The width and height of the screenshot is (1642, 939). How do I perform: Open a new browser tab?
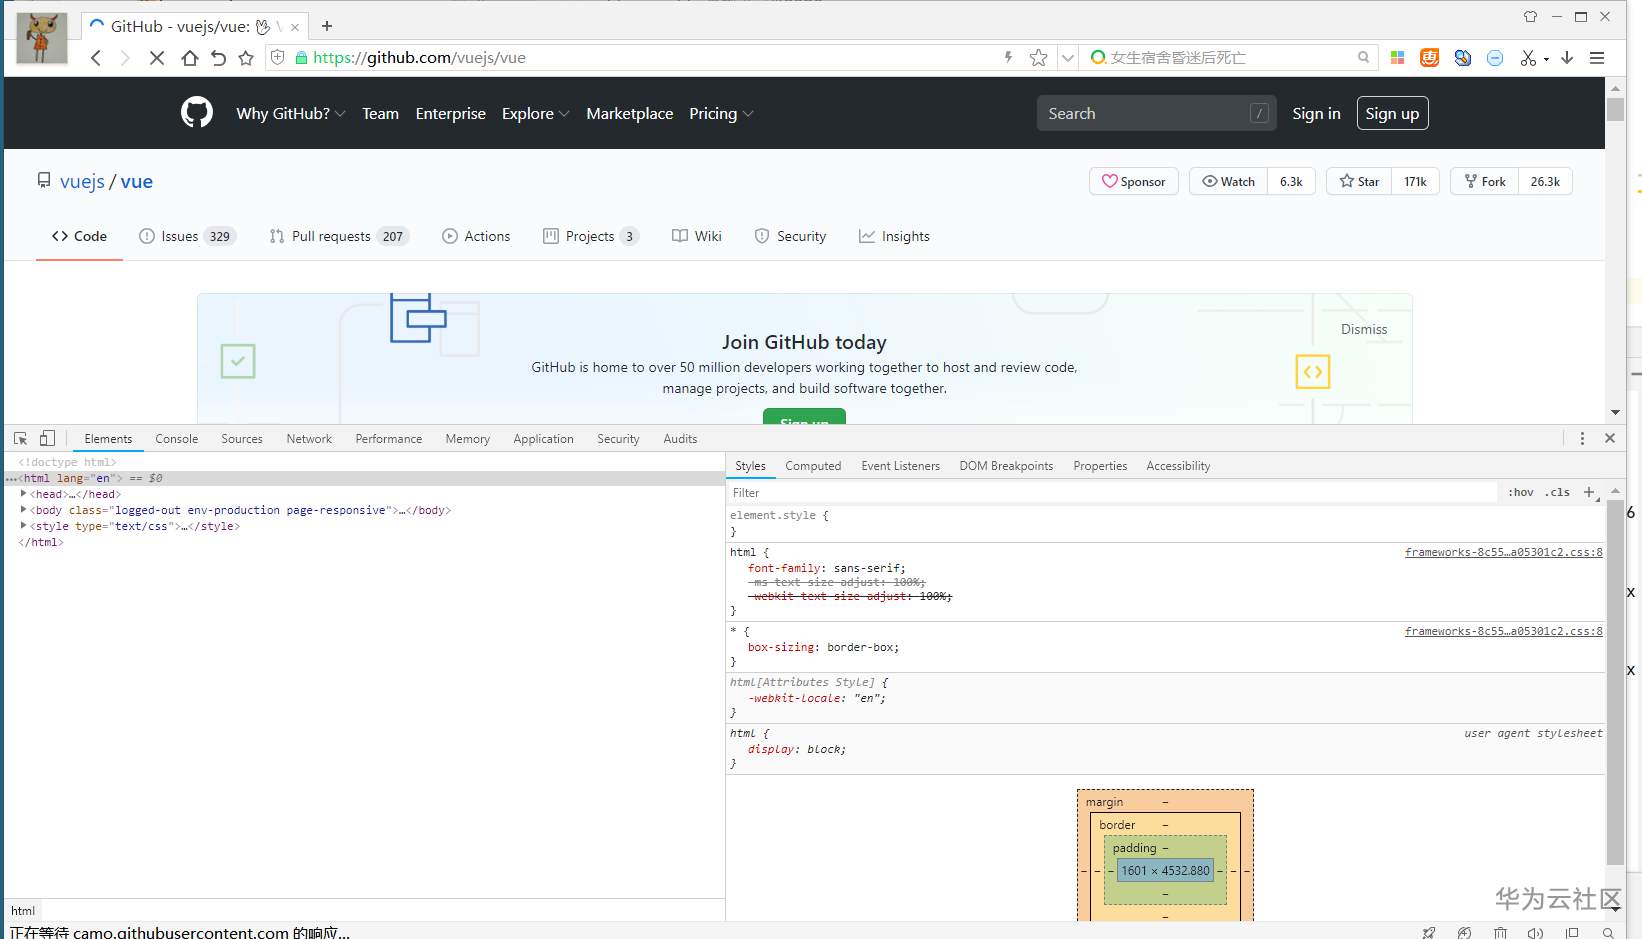pyautogui.click(x=327, y=26)
